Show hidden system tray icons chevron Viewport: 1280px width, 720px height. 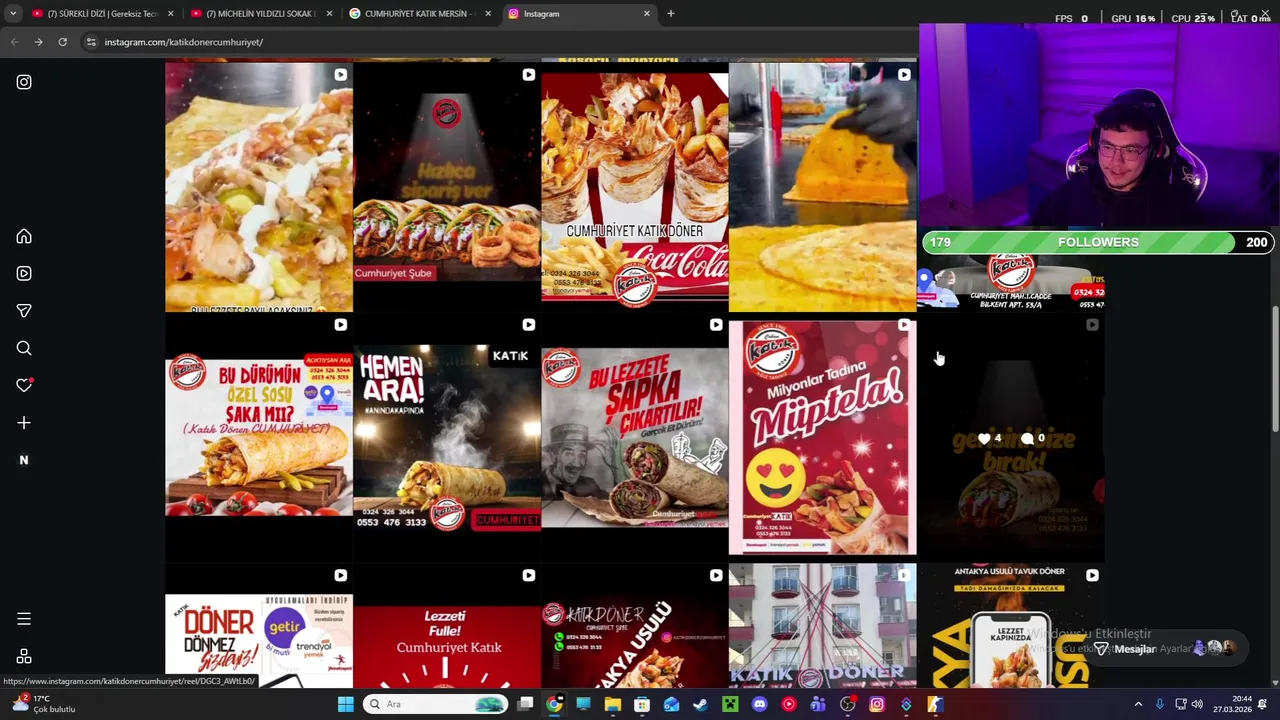coord(1138,704)
